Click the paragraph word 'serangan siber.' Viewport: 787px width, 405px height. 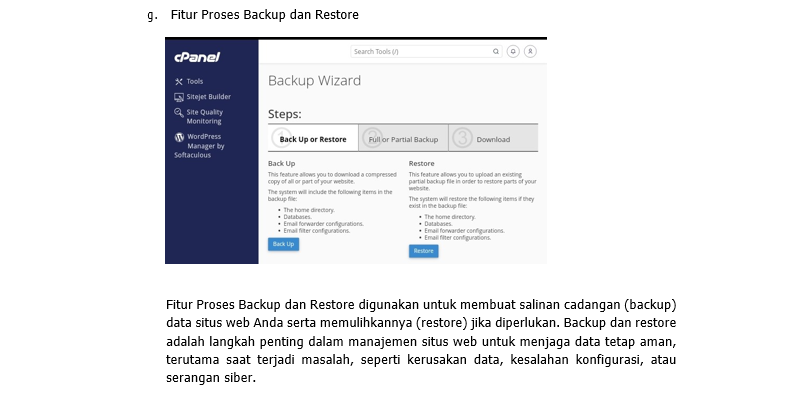pyautogui.click(x=211, y=378)
